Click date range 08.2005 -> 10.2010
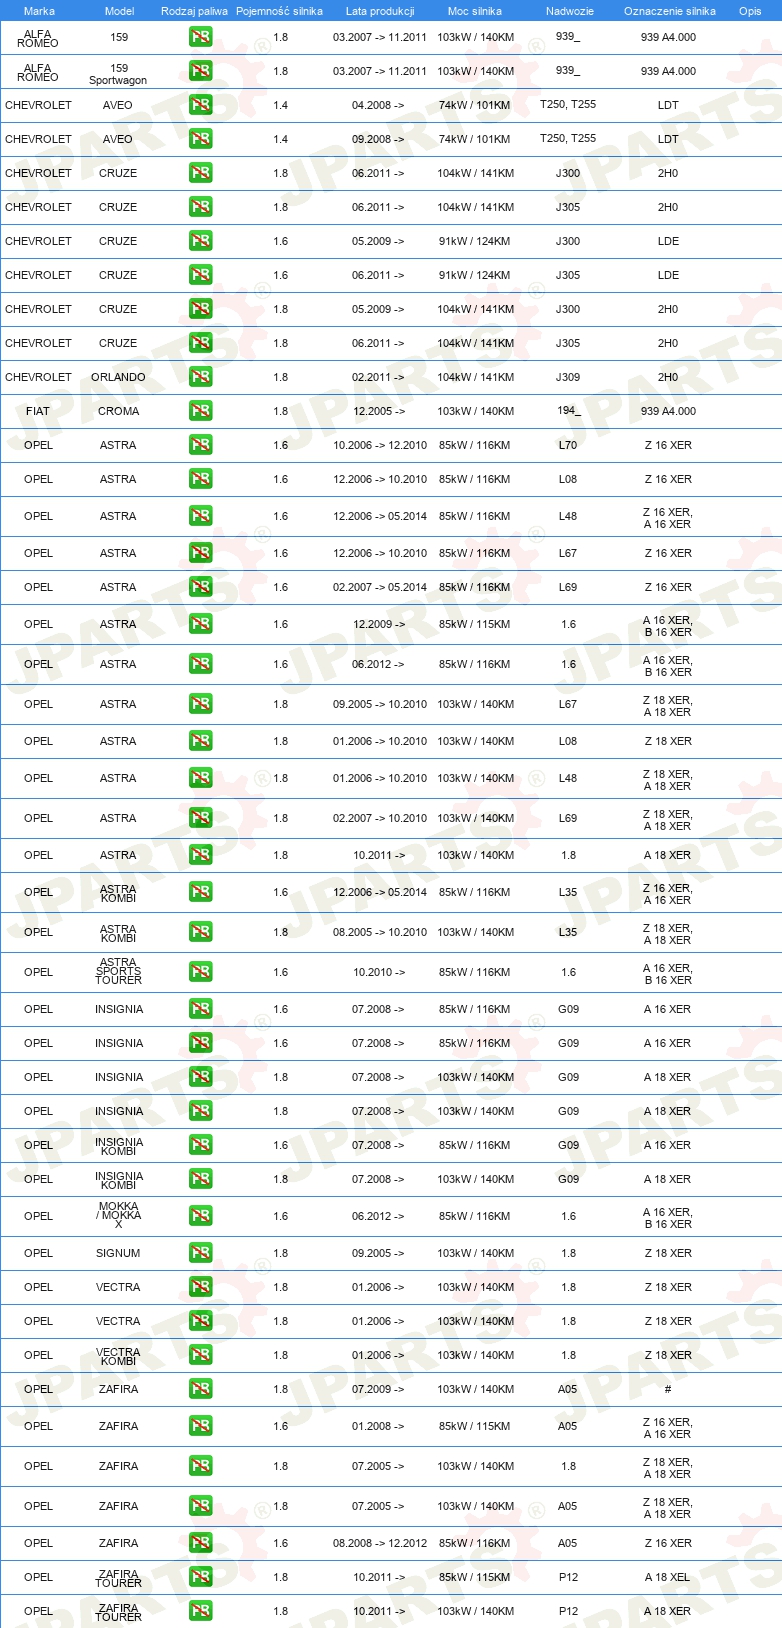 pyautogui.click(x=380, y=932)
